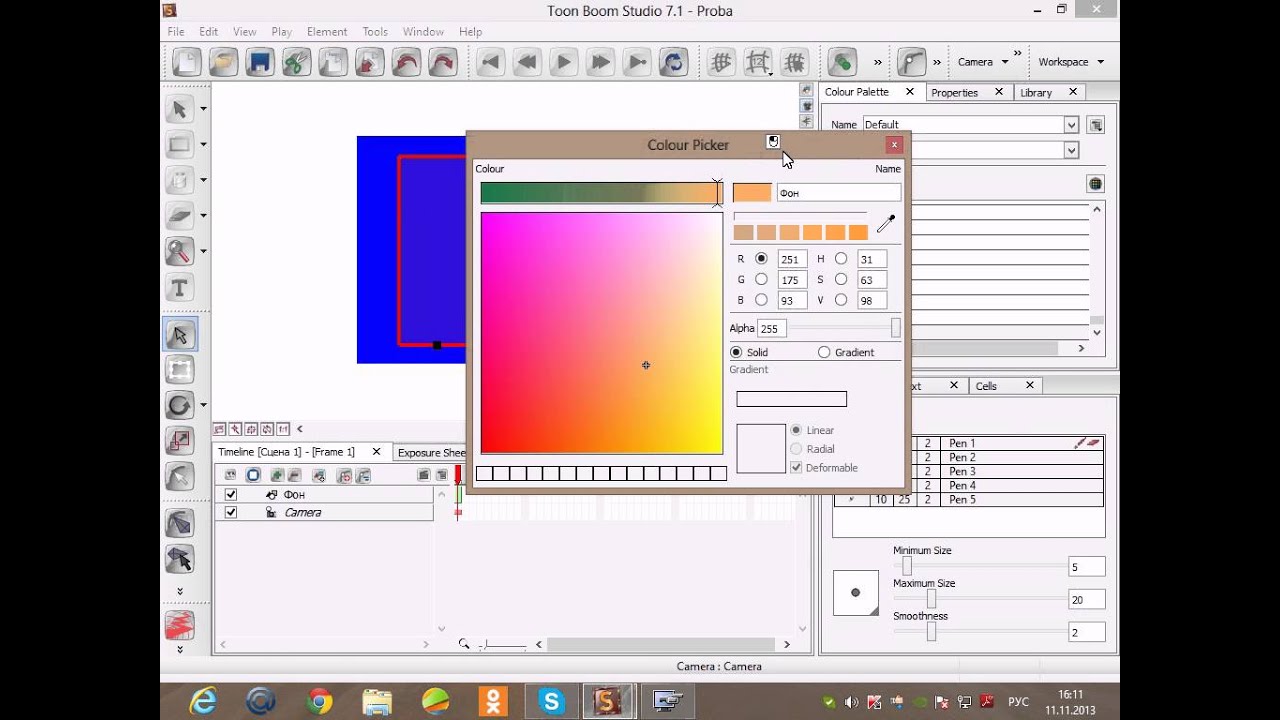Select the B radio button
The width and height of the screenshot is (1280, 720).
pyautogui.click(x=761, y=300)
